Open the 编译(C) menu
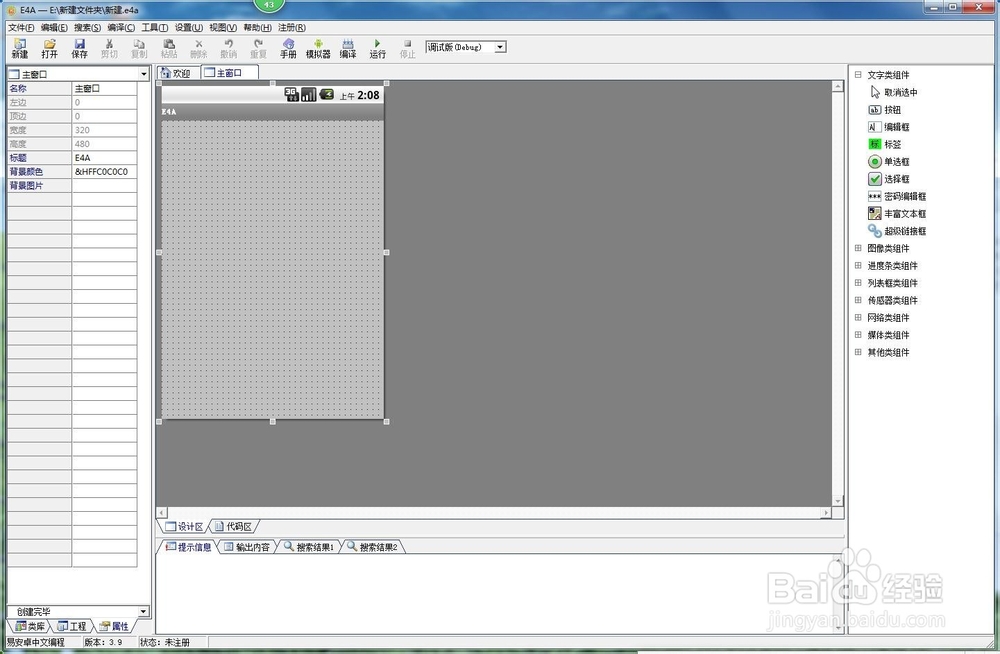Viewport: 1000px width, 654px height. (121, 27)
